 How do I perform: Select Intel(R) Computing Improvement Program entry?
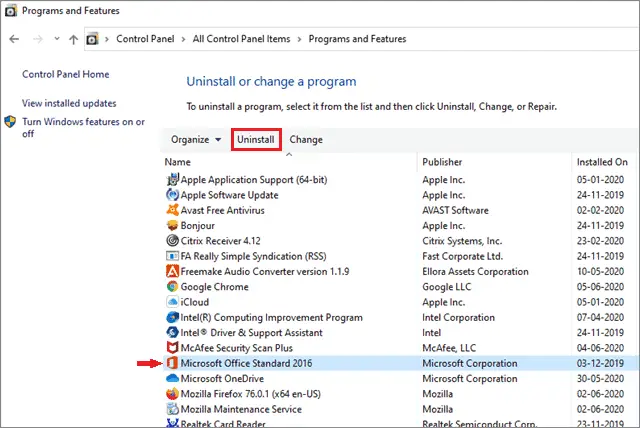click(400, 317)
